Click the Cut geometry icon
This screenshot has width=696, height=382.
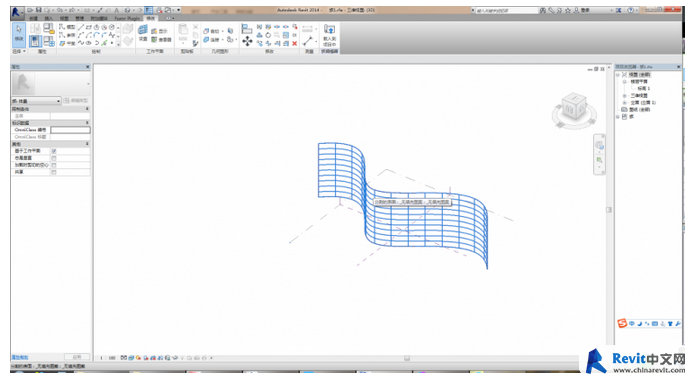point(206,31)
